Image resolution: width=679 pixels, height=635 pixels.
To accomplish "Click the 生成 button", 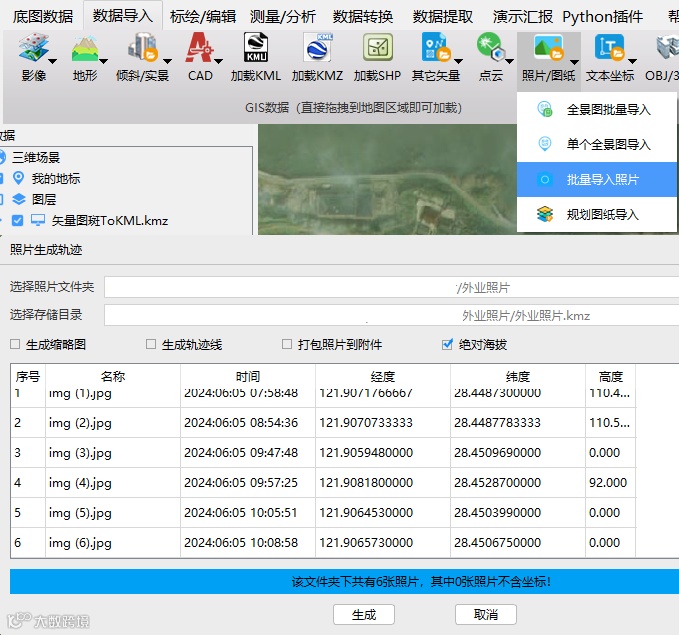I will point(364,614).
